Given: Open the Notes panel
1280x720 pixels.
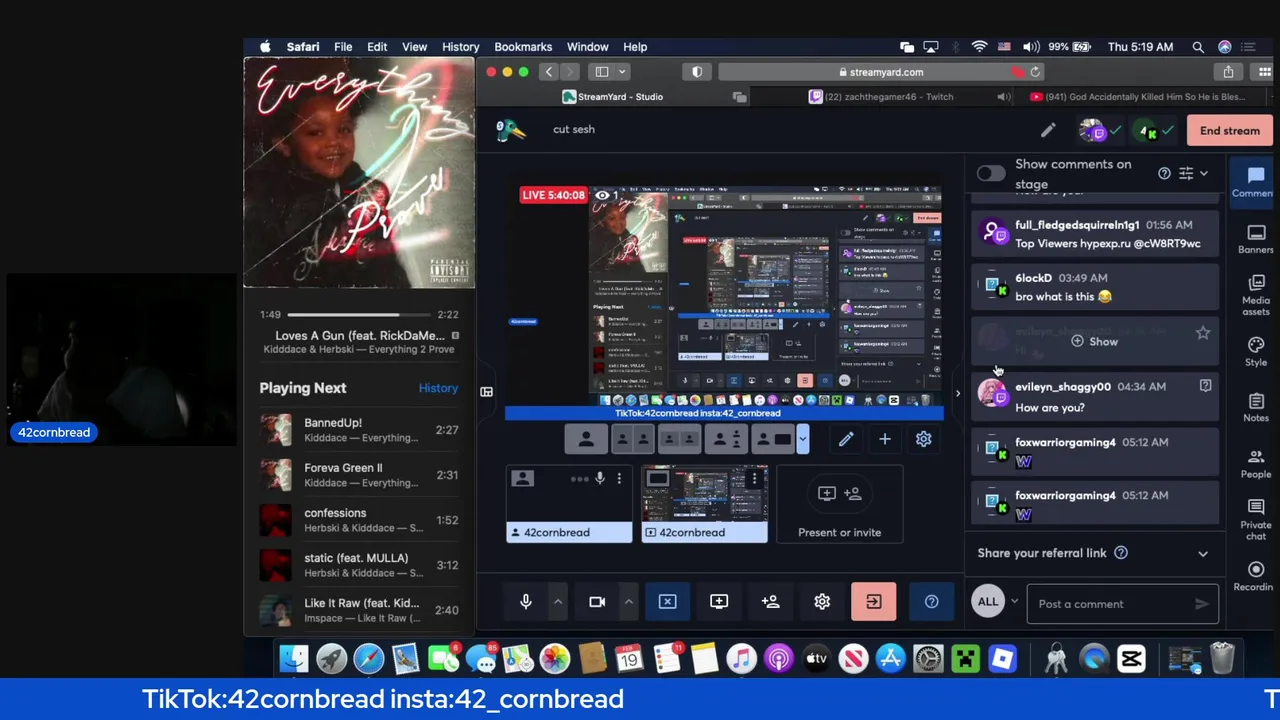Looking at the screenshot, I should pyautogui.click(x=1256, y=407).
